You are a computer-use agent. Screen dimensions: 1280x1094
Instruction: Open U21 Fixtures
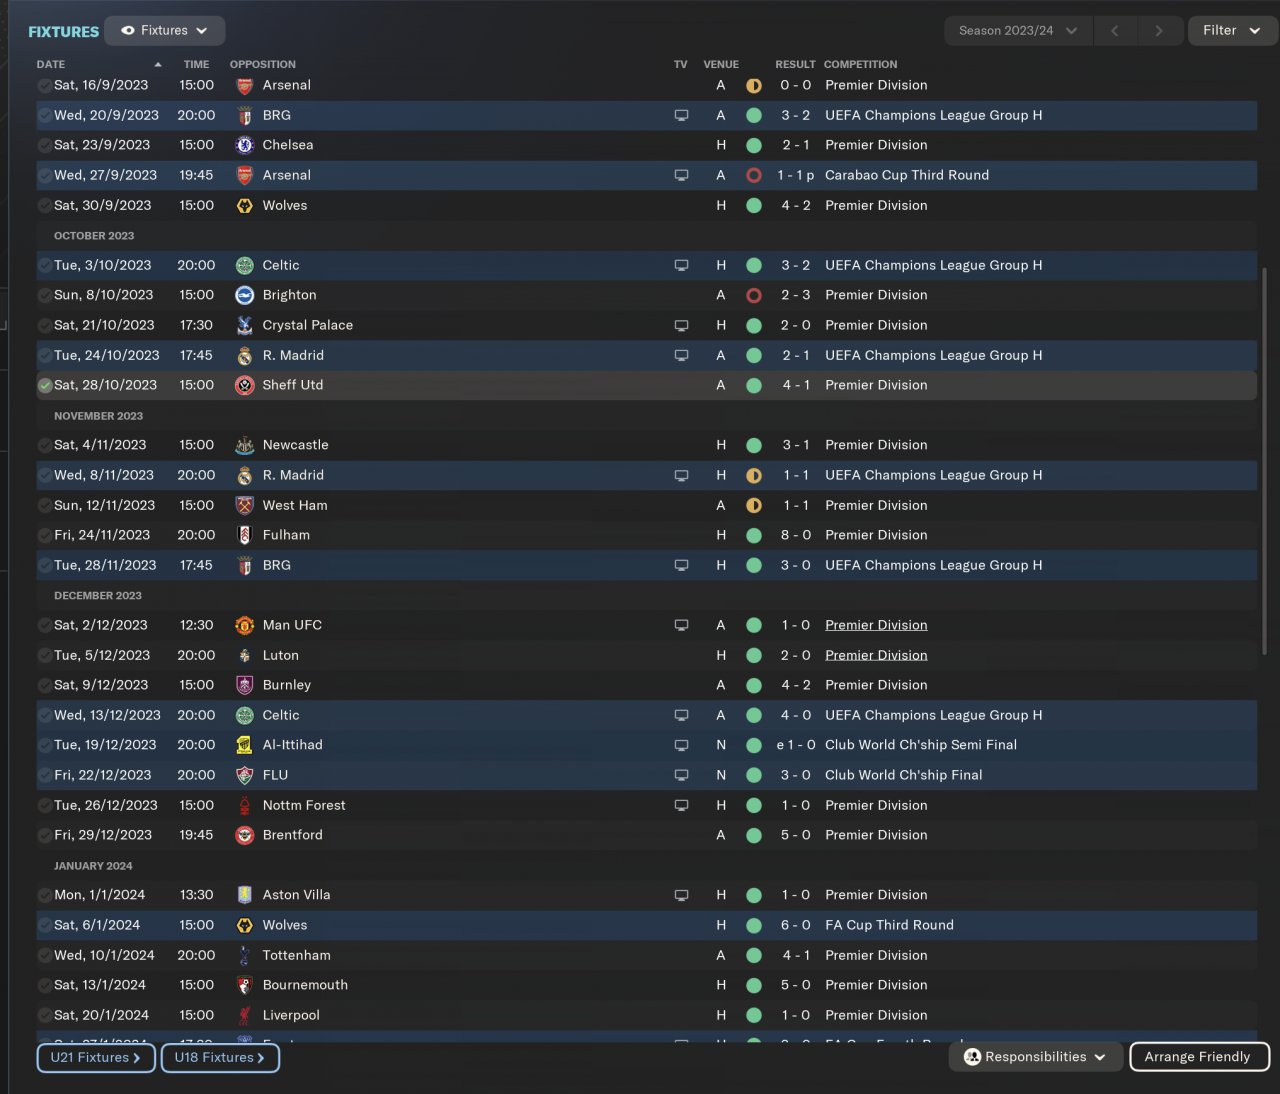pyautogui.click(x=95, y=1057)
